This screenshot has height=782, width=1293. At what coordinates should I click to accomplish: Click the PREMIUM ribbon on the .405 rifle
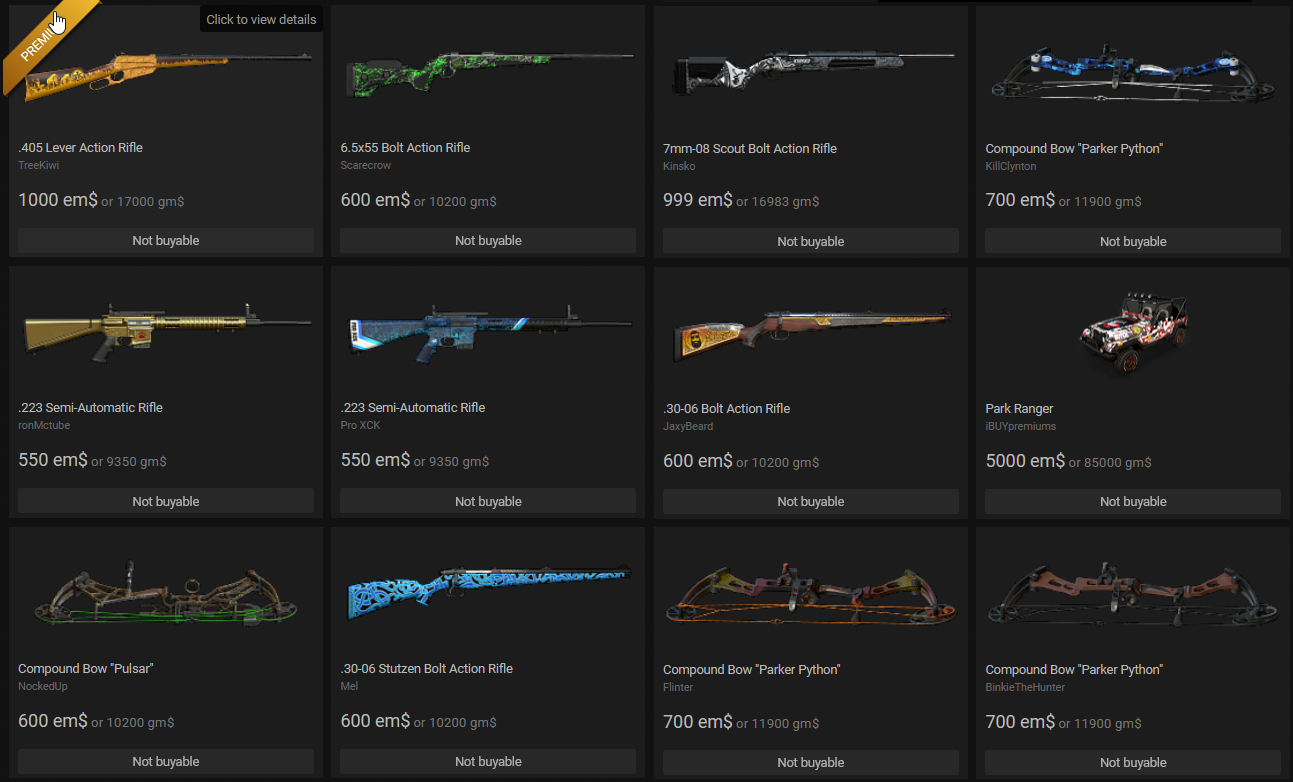45,40
